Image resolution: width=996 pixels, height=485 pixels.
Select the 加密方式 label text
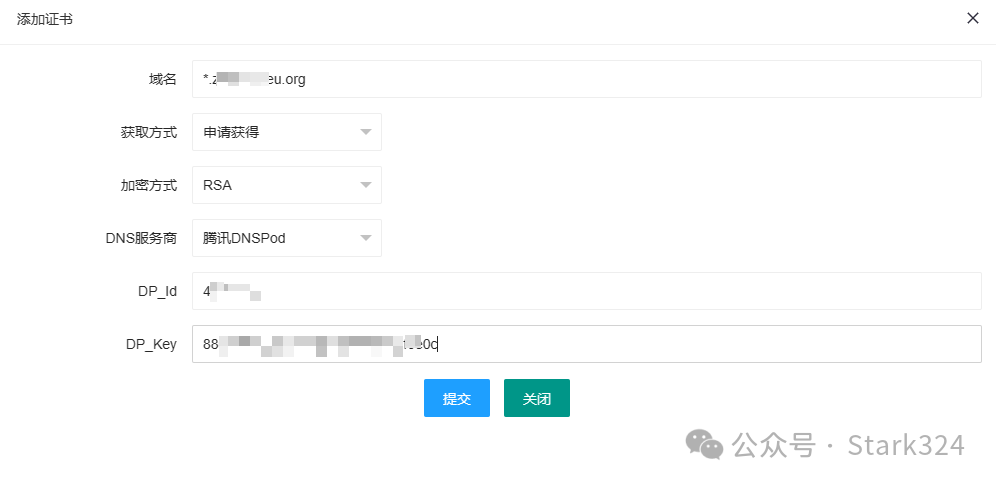(x=148, y=185)
